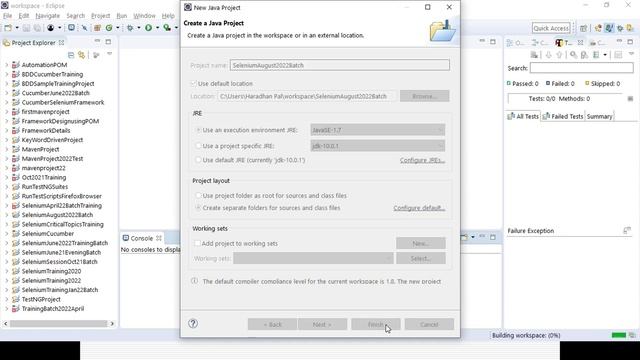Screen dimensions: 640x360
Task: Click the green Run toolbar icon
Action: pyautogui.click(x=149, y=28)
